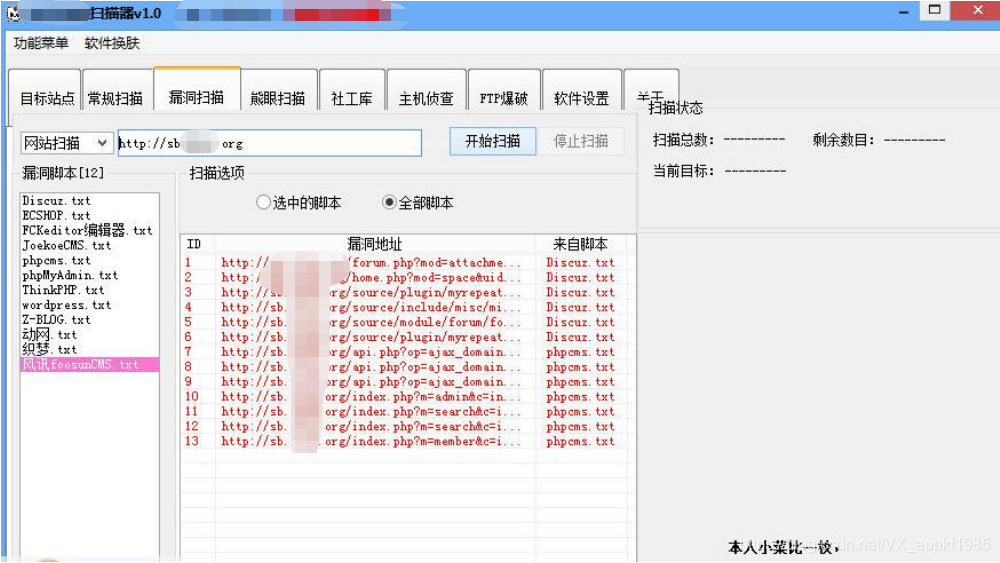Open the 网站扫描 dropdown
Screen dimensions: 1000x563
[x=67, y=143]
